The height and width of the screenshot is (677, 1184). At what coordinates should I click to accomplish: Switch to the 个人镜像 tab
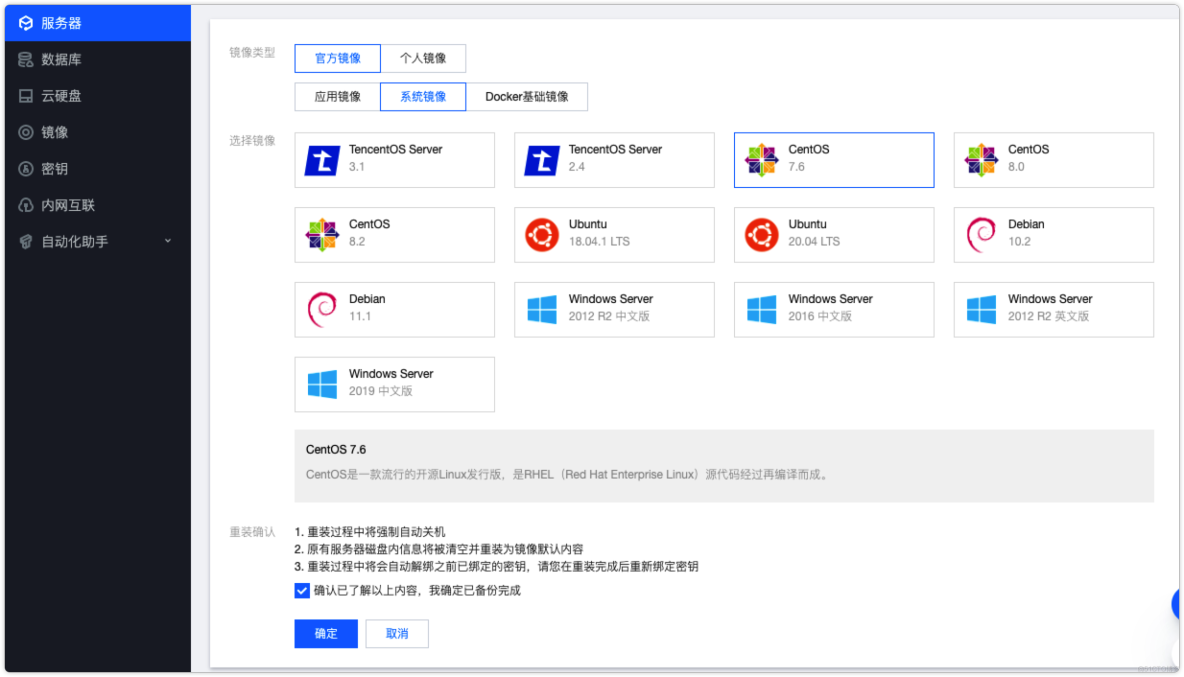tap(423, 58)
